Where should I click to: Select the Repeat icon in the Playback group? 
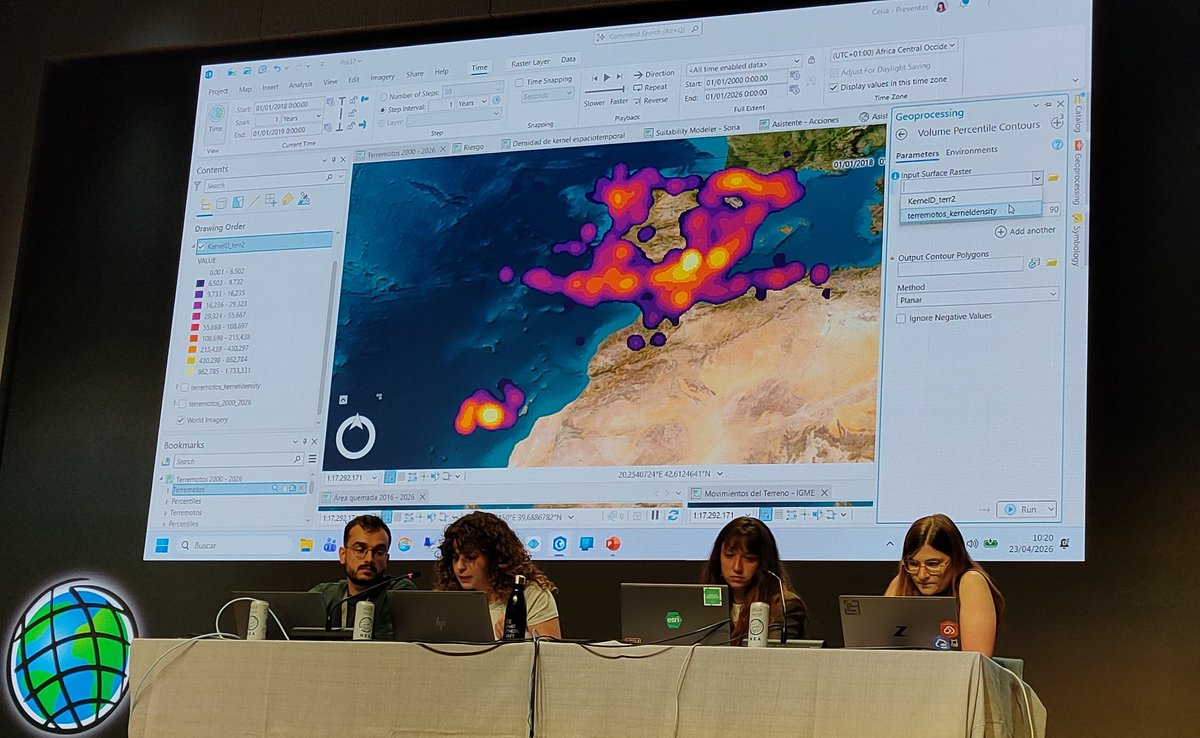638,86
